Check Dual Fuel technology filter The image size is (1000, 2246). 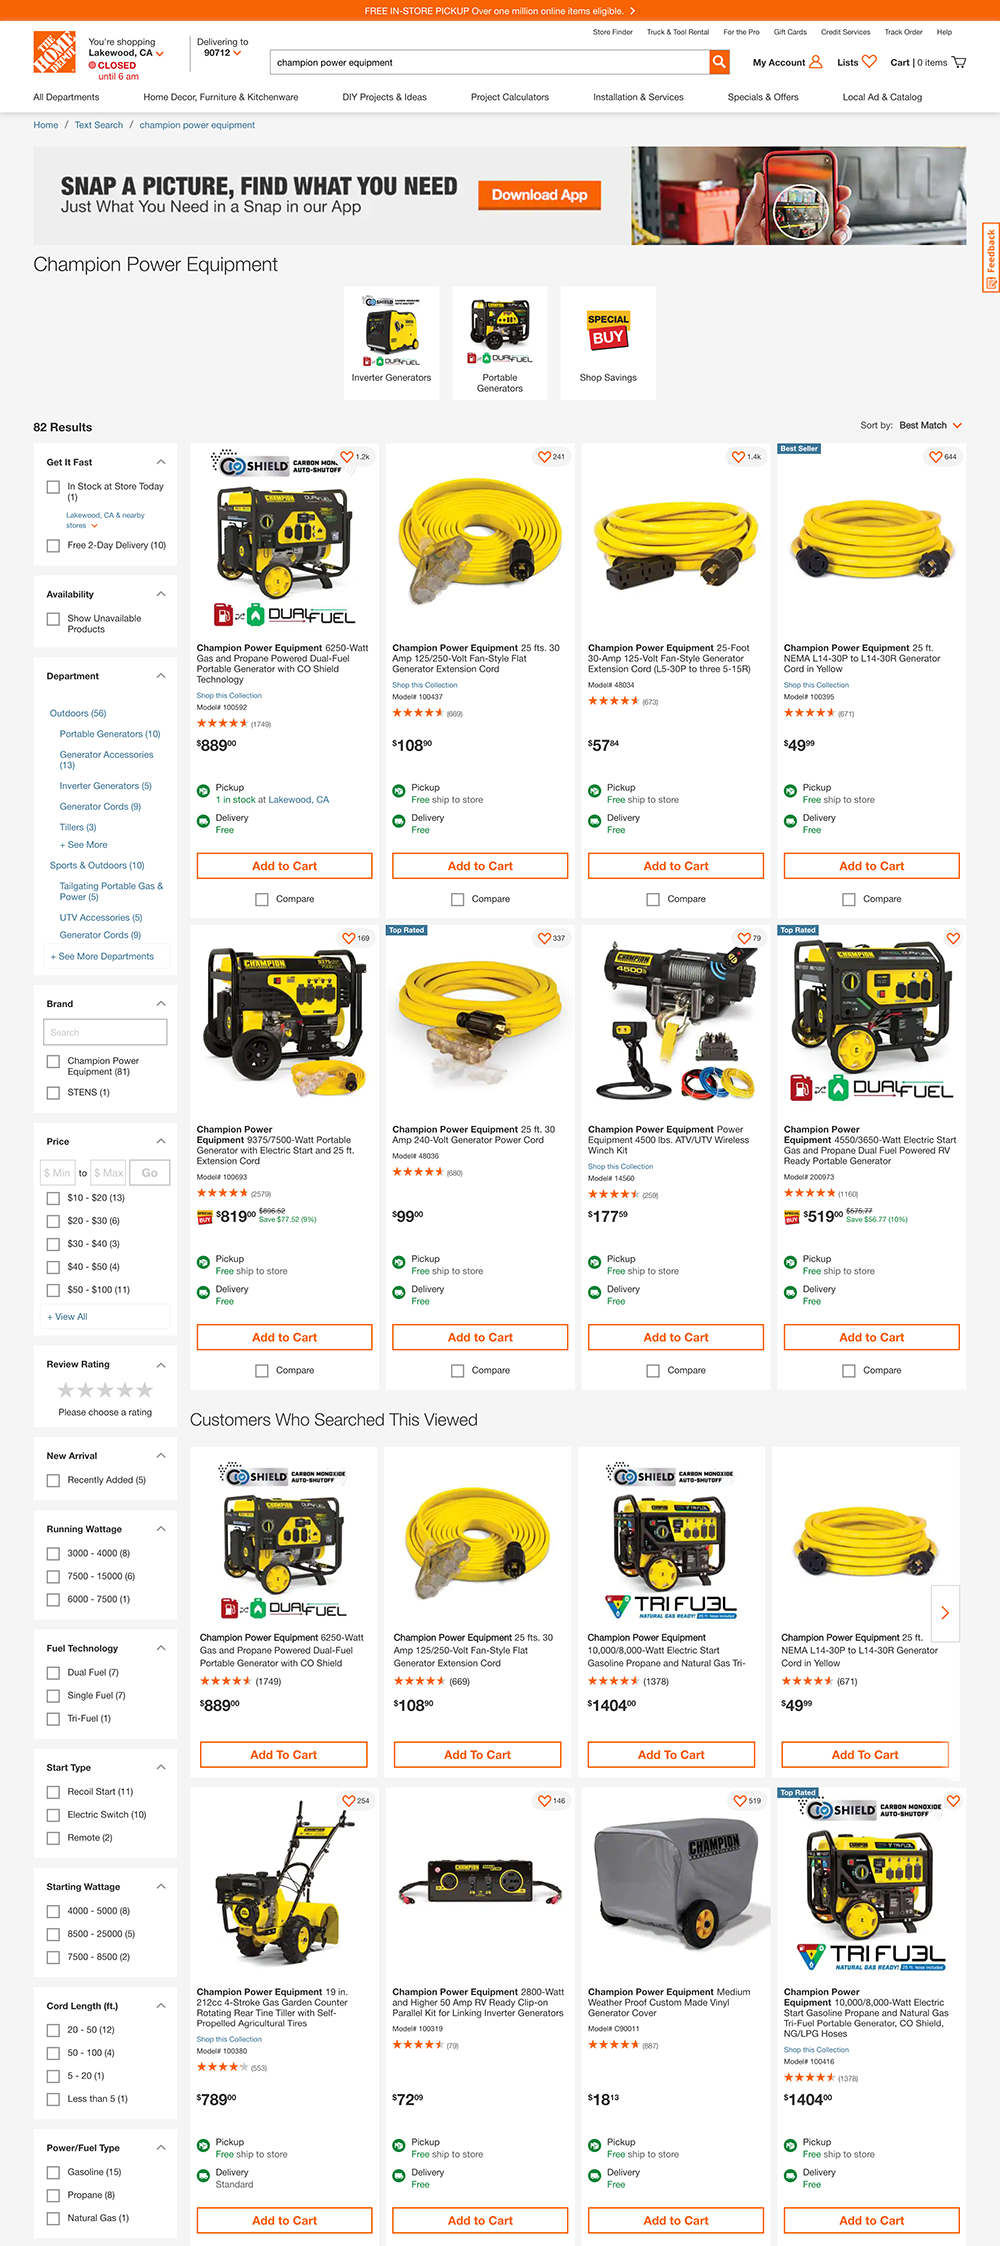click(x=53, y=1672)
